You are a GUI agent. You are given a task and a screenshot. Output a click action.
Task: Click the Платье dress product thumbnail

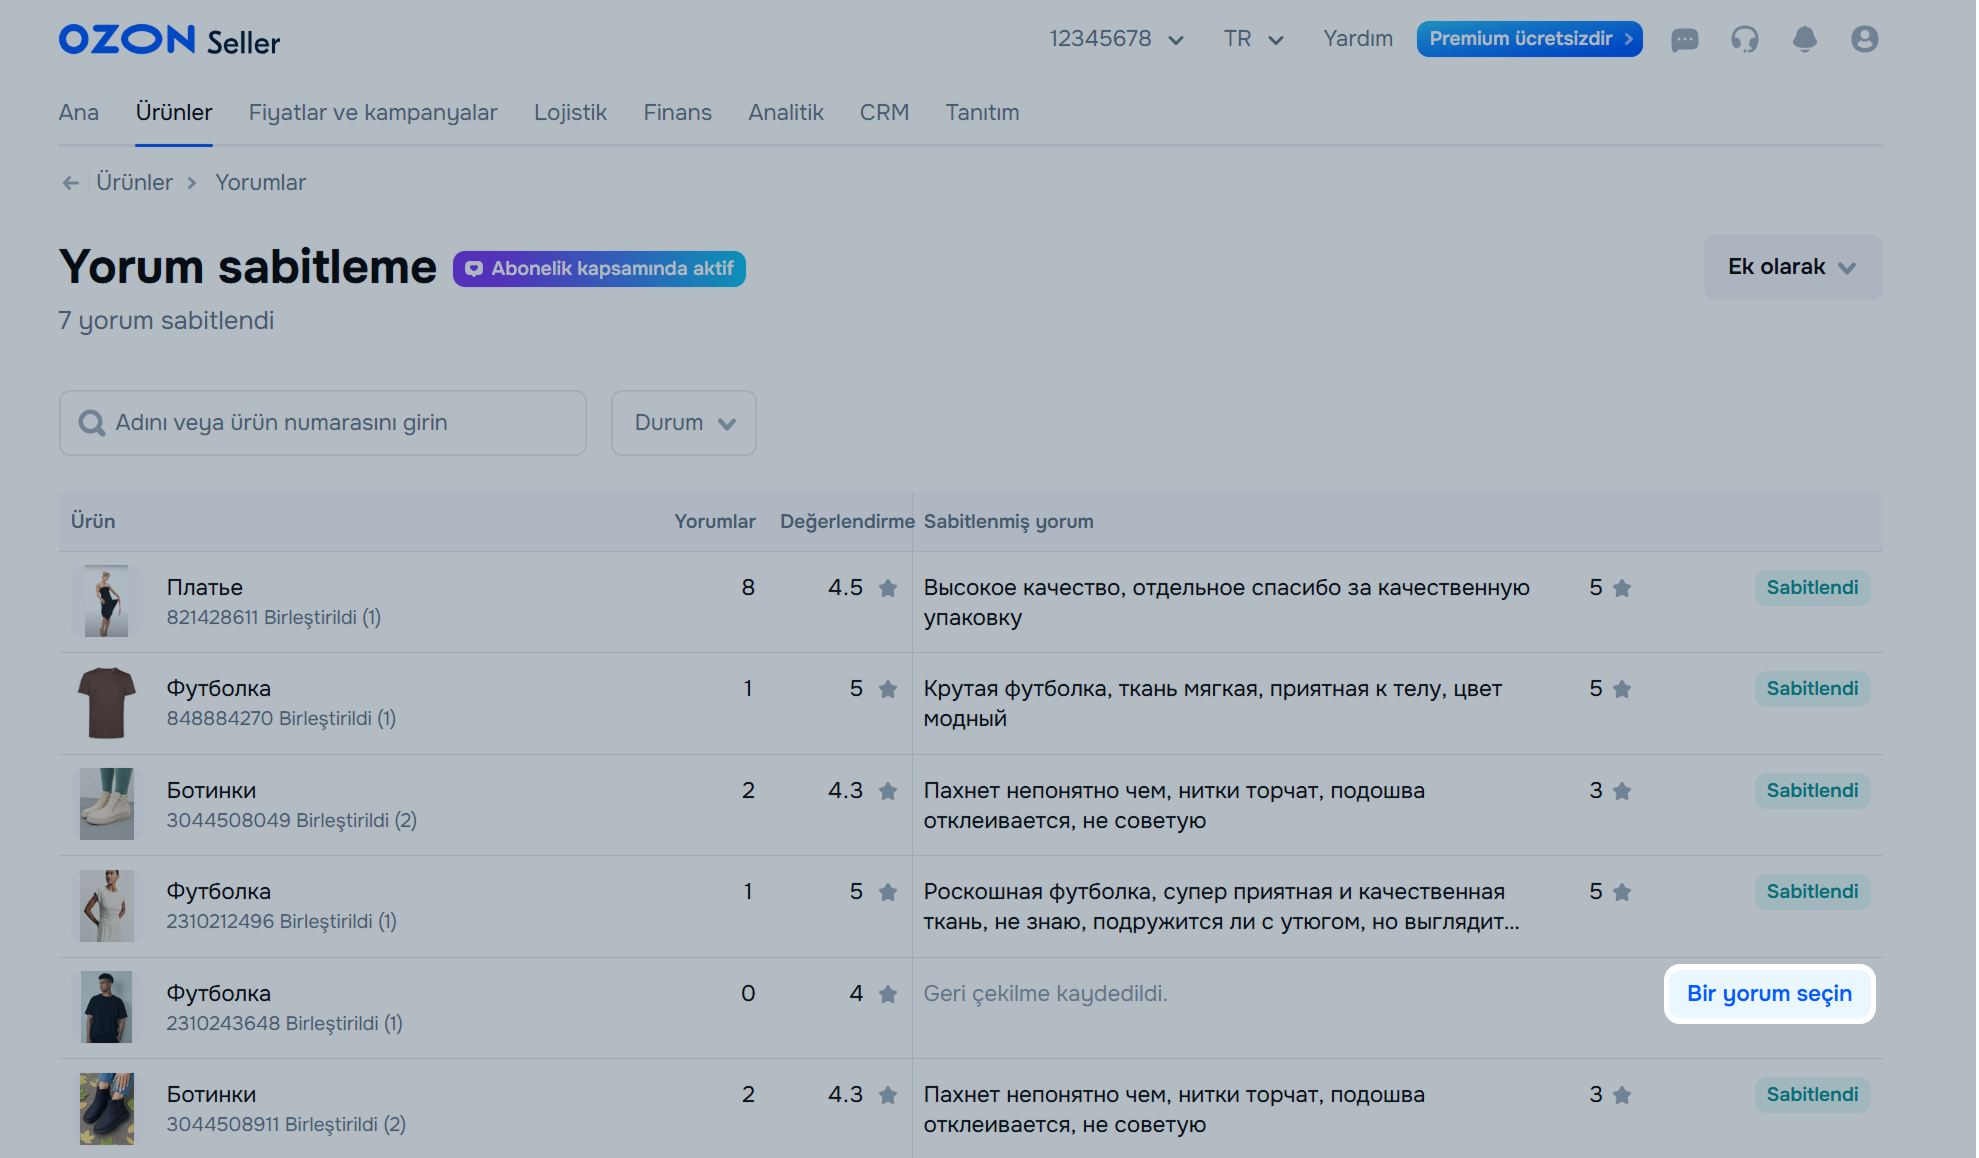click(106, 602)
